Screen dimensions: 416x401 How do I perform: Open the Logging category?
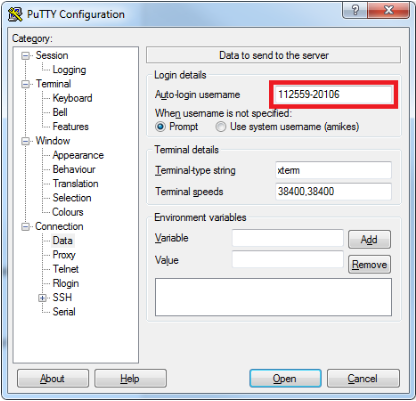point(69,70)
